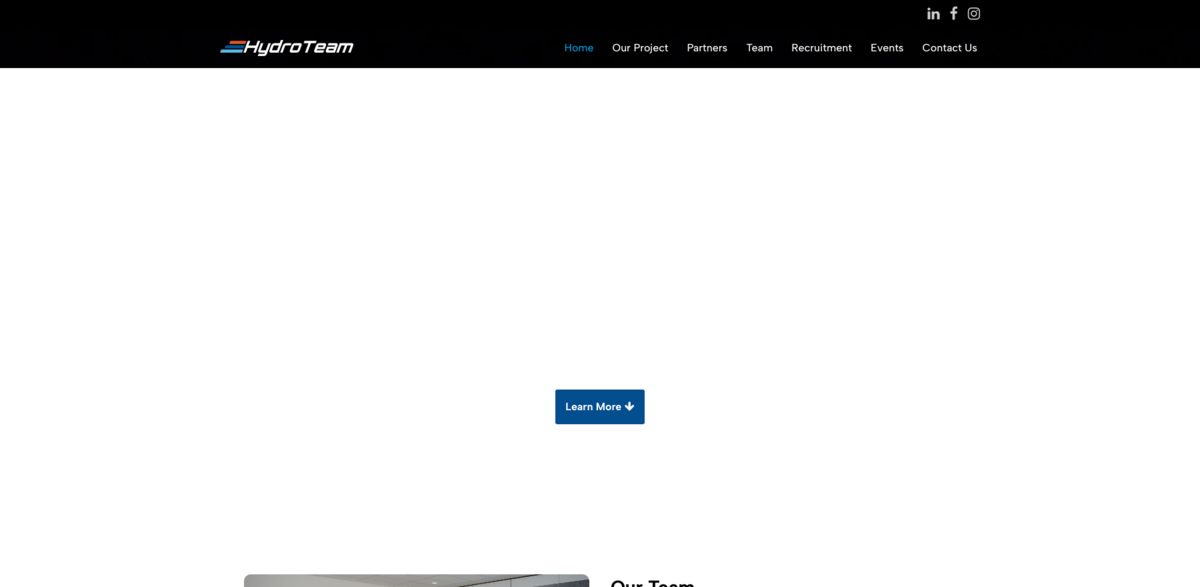Click the HydroTeam wordmark text
Screen dimensions: 1200x587
[299, 47]
